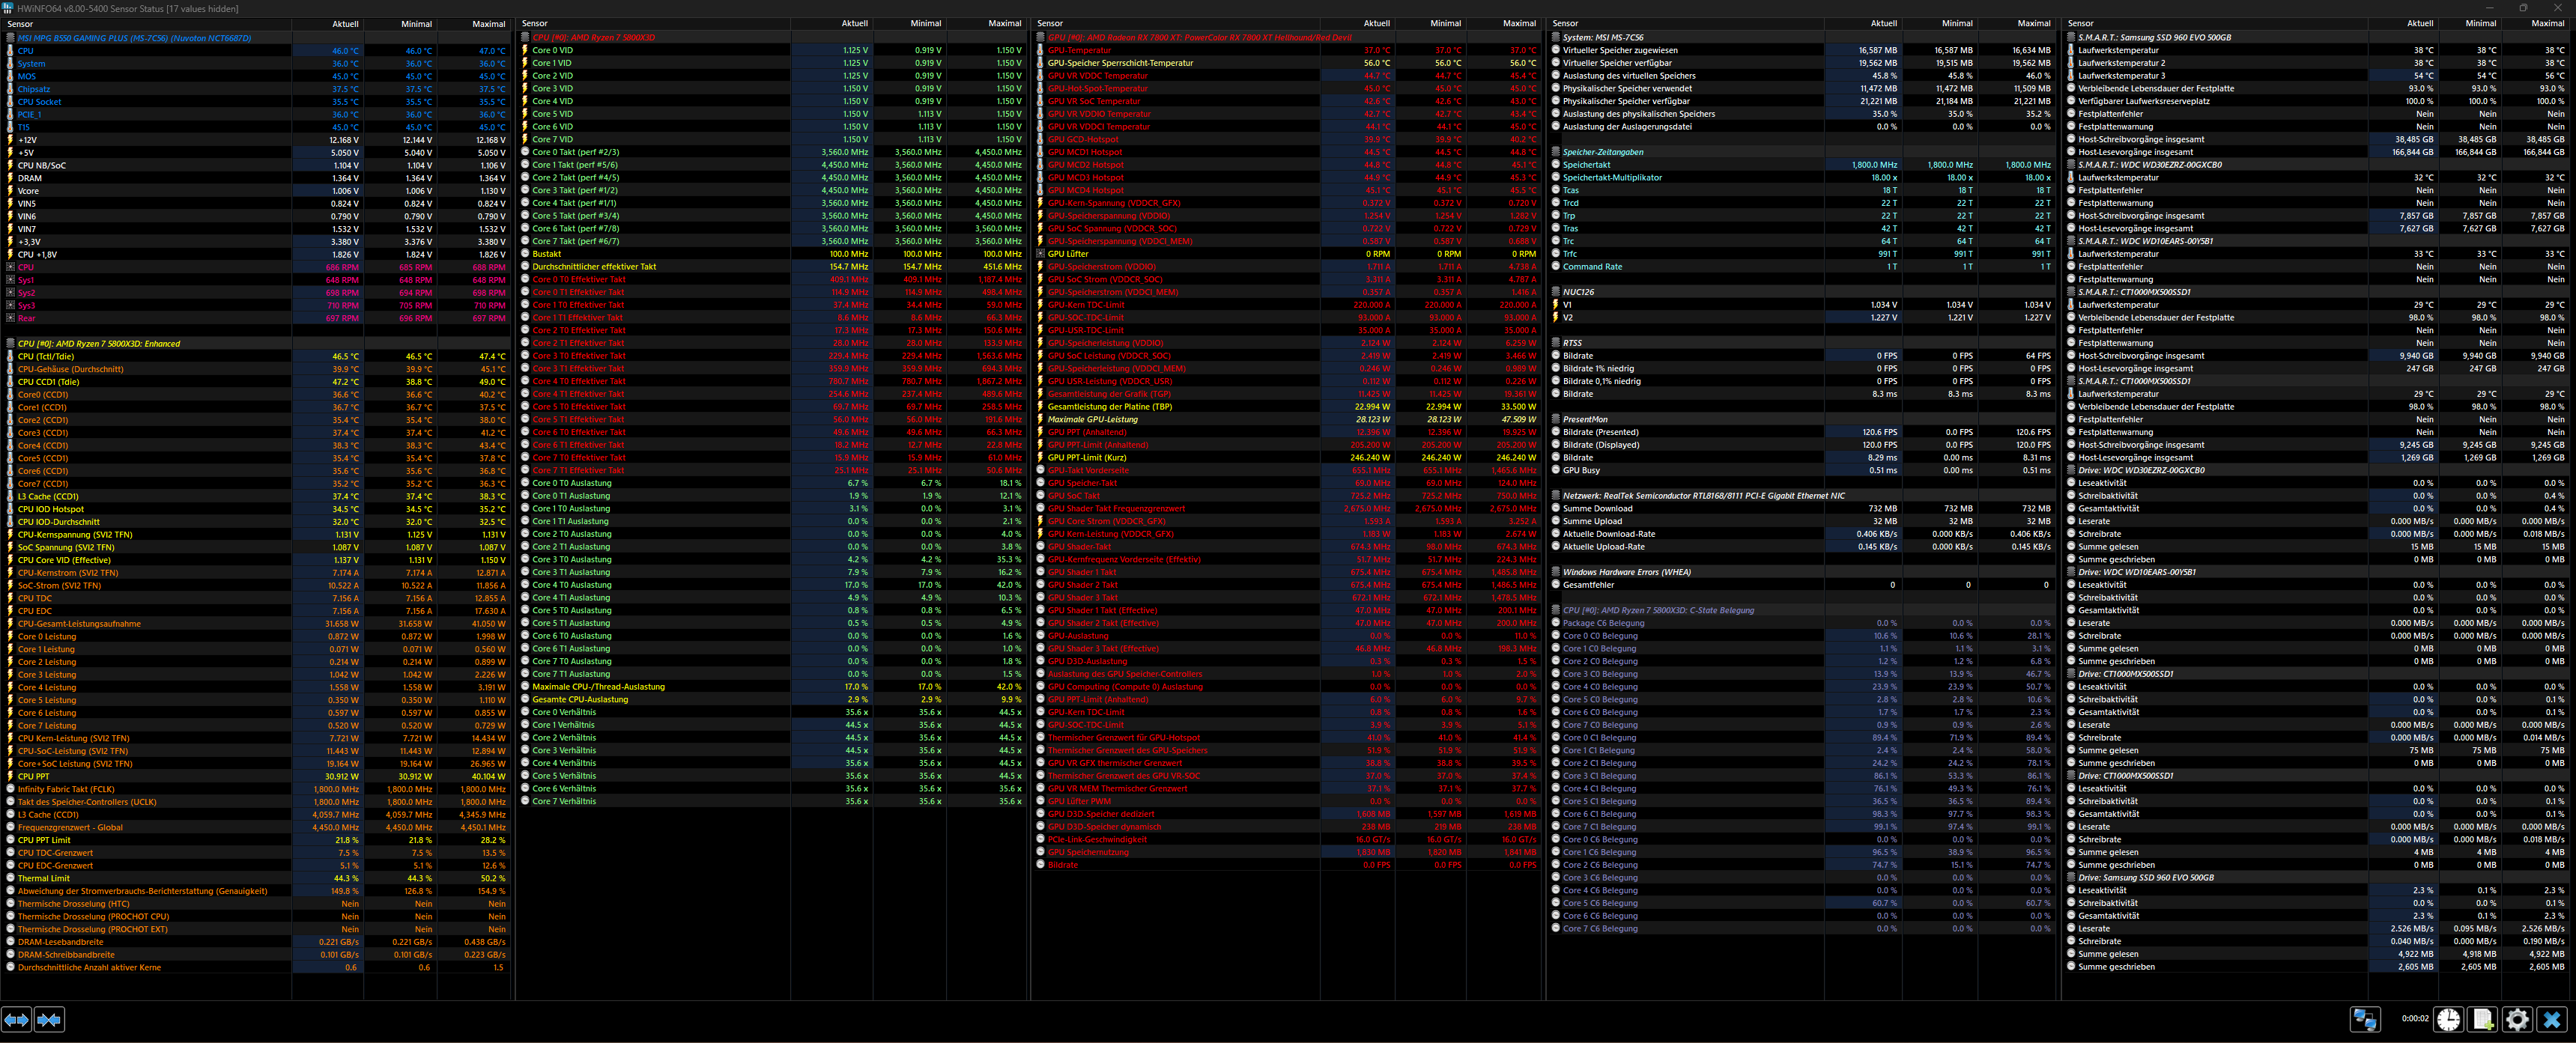
Task: Click the expand panels left-right arrows button
Action: [16, 1019]
